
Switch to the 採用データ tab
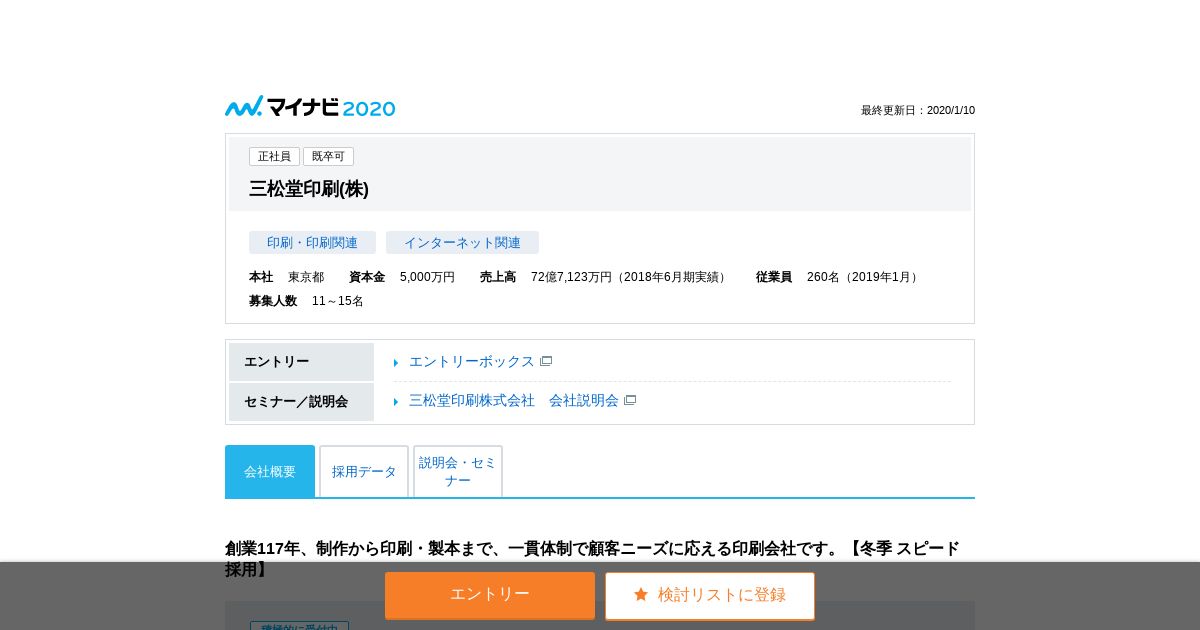tap(364, 471)
